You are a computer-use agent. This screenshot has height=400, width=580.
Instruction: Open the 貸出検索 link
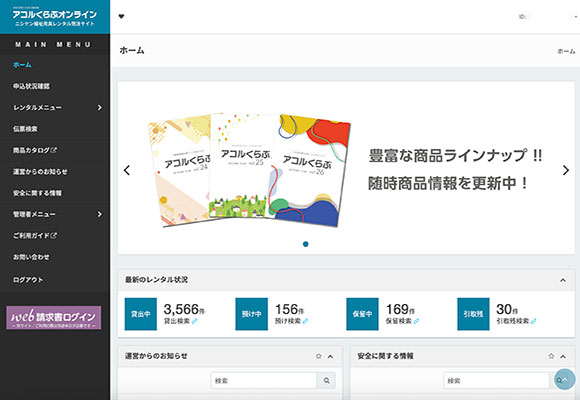click(x=181, y=321)
